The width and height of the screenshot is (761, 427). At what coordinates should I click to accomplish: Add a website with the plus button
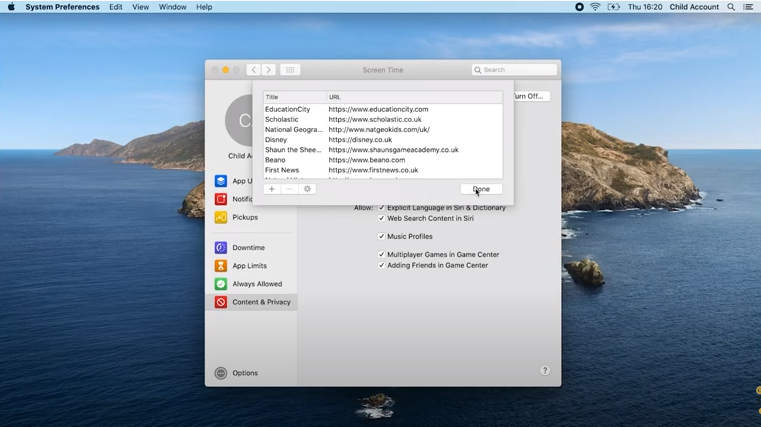pyautogui.click(x=272, y=189)
